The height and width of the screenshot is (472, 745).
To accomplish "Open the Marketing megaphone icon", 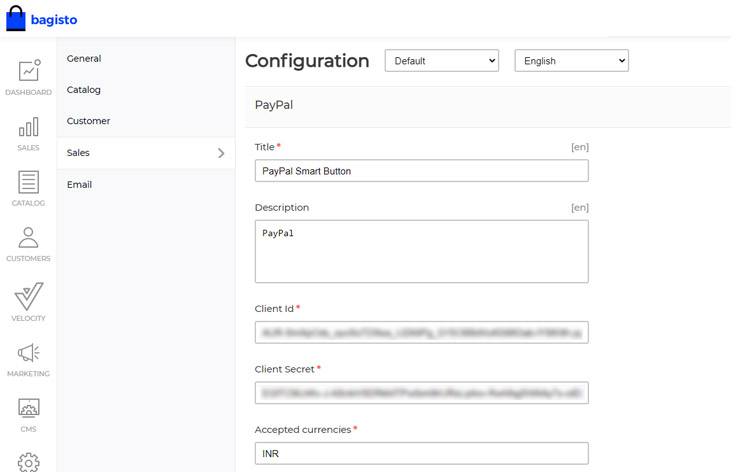I will (x=29, y=353).
